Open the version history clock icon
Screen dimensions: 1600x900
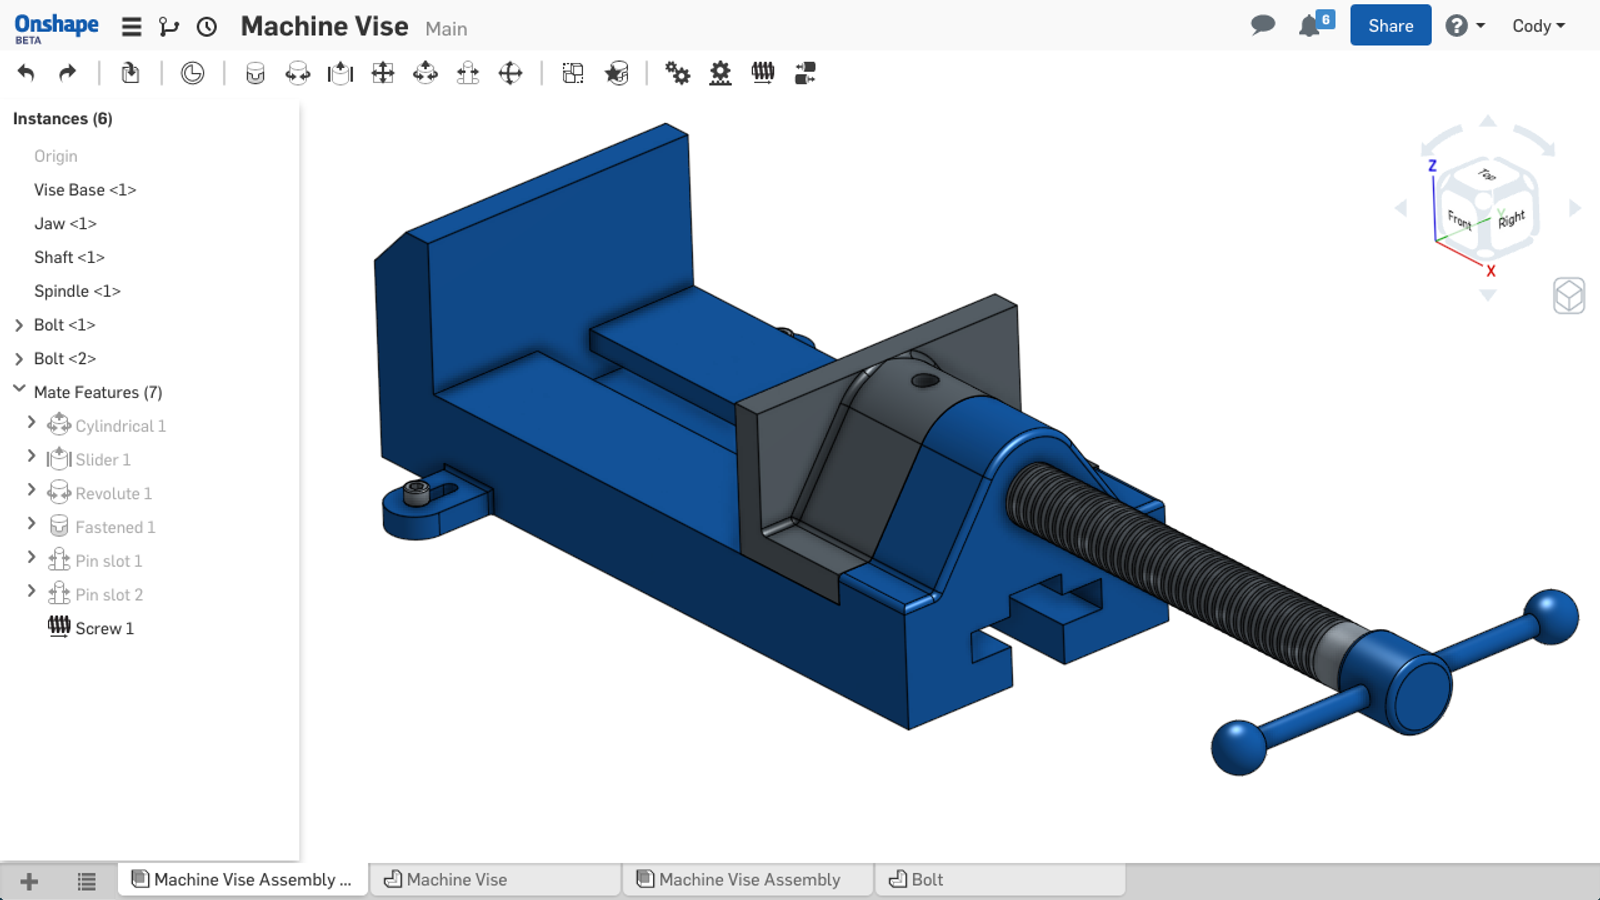pos(207,27)
